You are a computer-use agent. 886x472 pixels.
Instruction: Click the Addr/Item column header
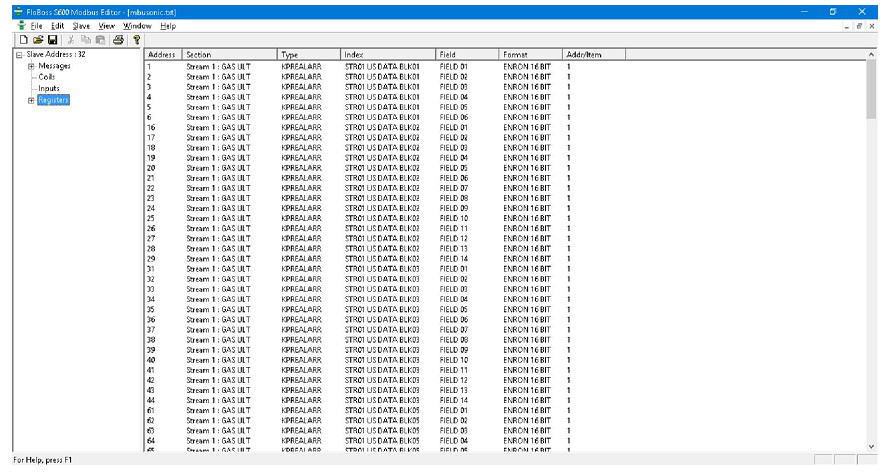point(594,55)
